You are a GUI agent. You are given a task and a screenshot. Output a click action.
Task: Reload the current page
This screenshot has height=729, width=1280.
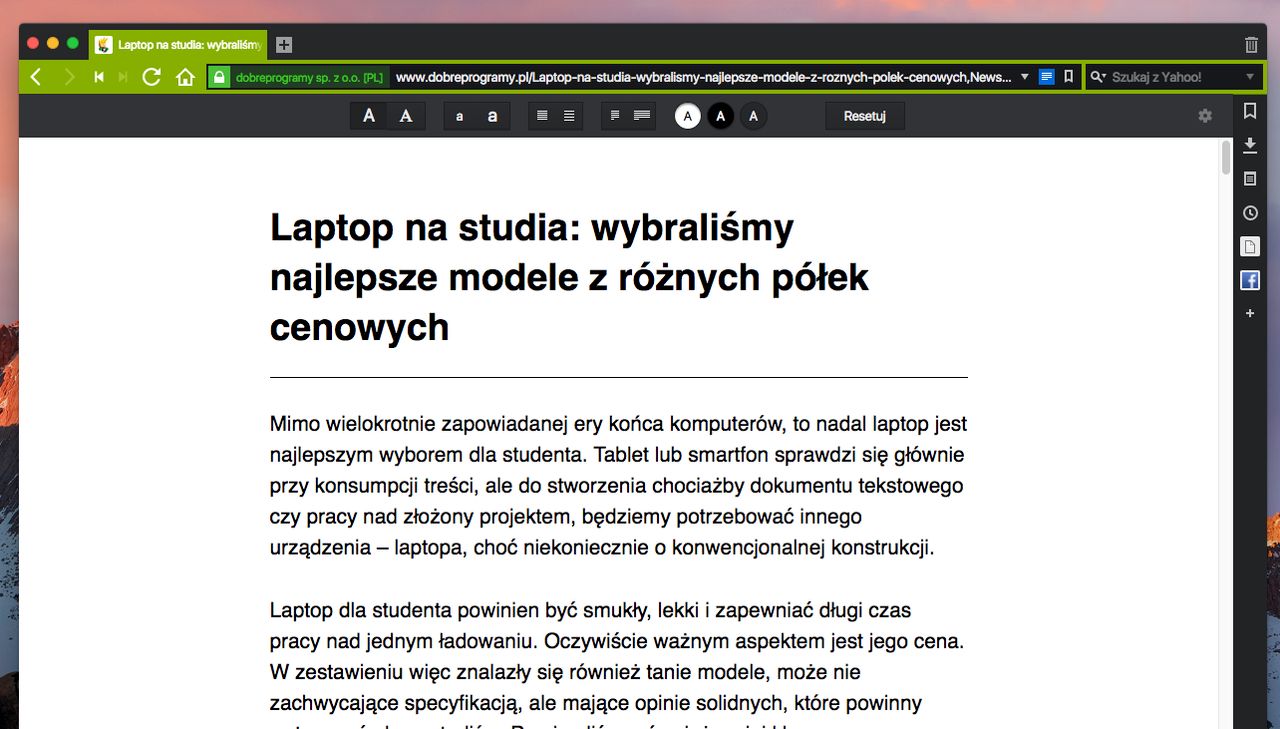point(152,77)
